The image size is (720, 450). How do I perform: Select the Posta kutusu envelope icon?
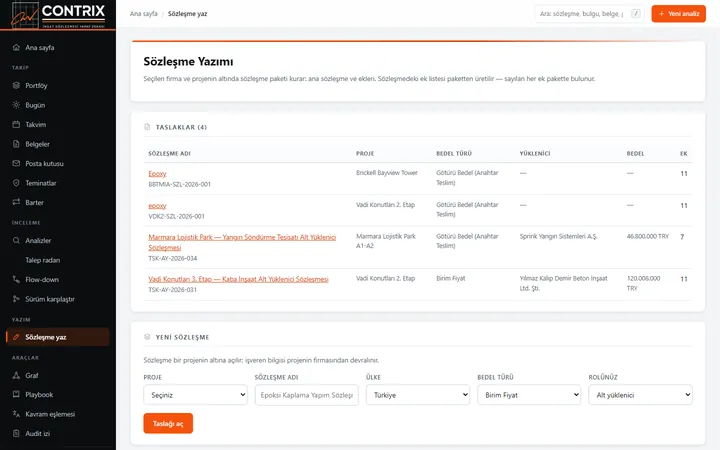click(x=16, y=163)
